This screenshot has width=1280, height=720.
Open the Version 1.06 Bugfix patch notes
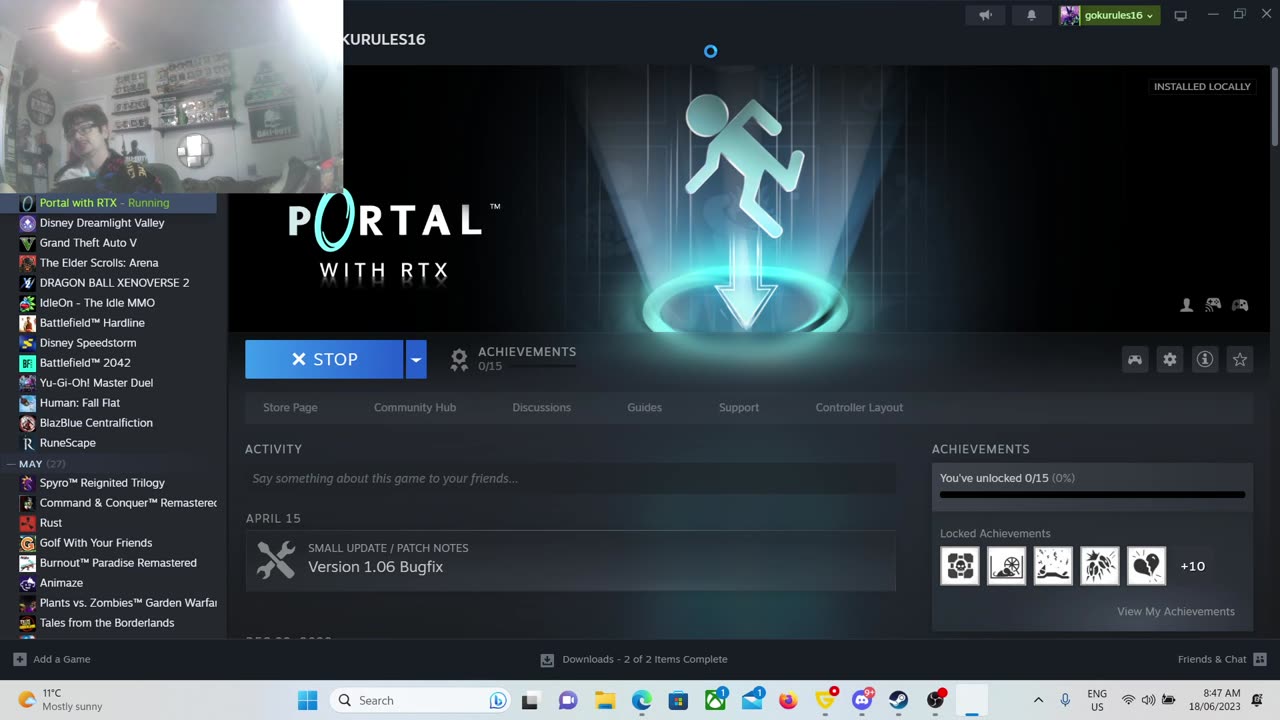570,559
